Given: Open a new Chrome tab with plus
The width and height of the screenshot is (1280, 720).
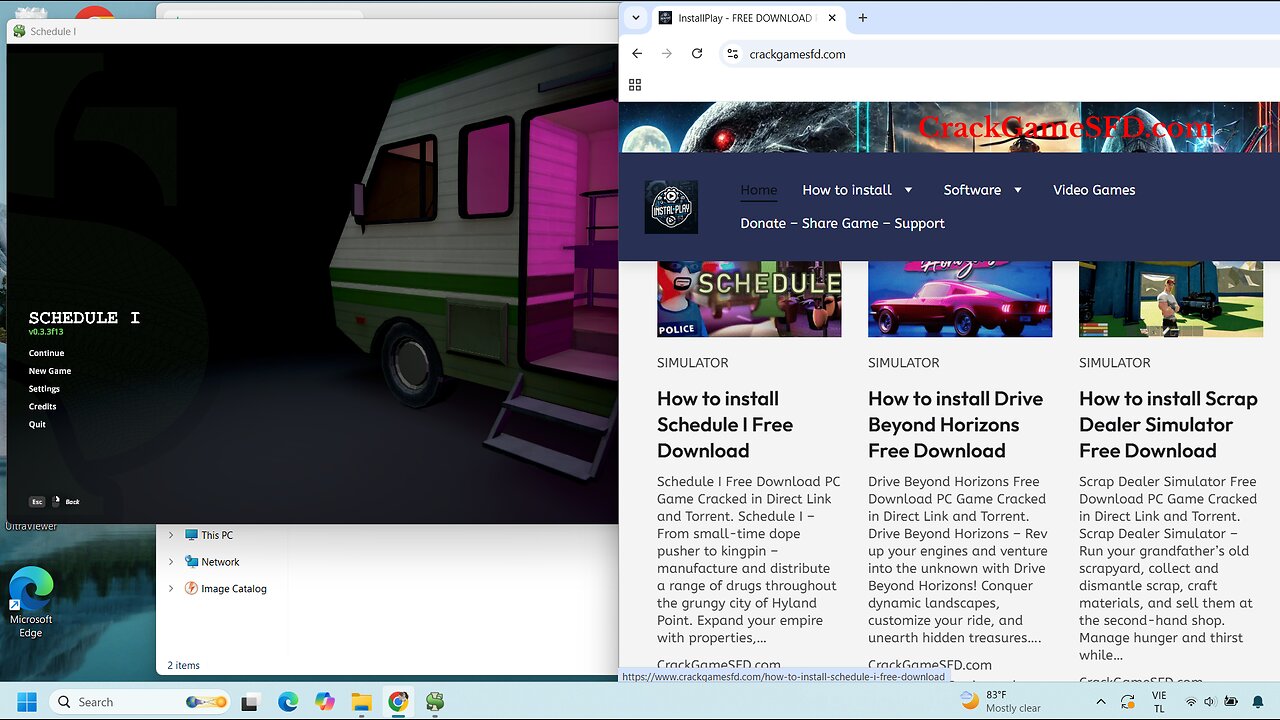Looking at the screenshot, I should (863, 18).
